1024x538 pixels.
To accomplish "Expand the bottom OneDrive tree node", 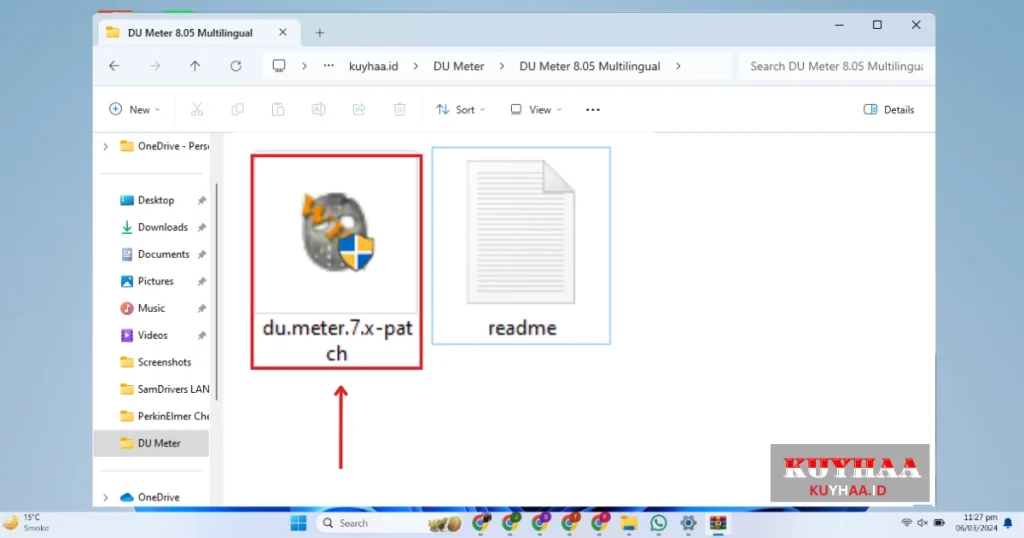I will pos(106,498).
